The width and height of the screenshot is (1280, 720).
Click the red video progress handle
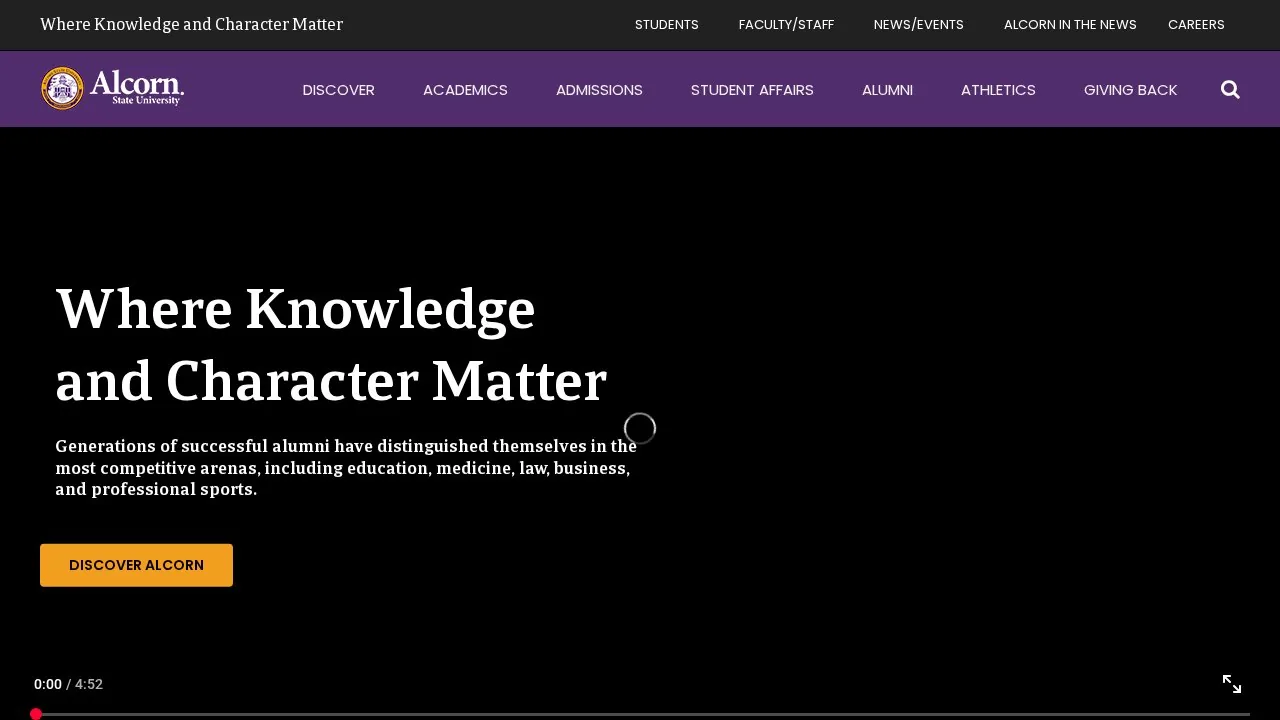(x=36, y=714)
